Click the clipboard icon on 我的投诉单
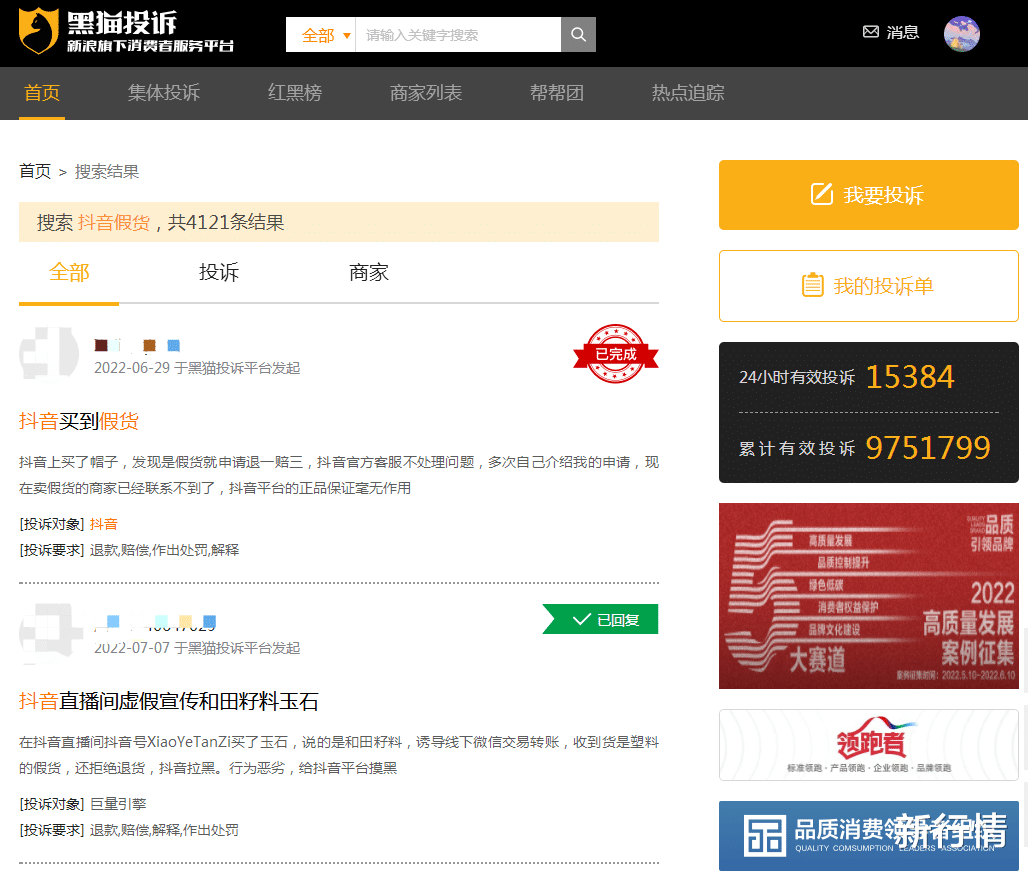 (x=812, y=286)
